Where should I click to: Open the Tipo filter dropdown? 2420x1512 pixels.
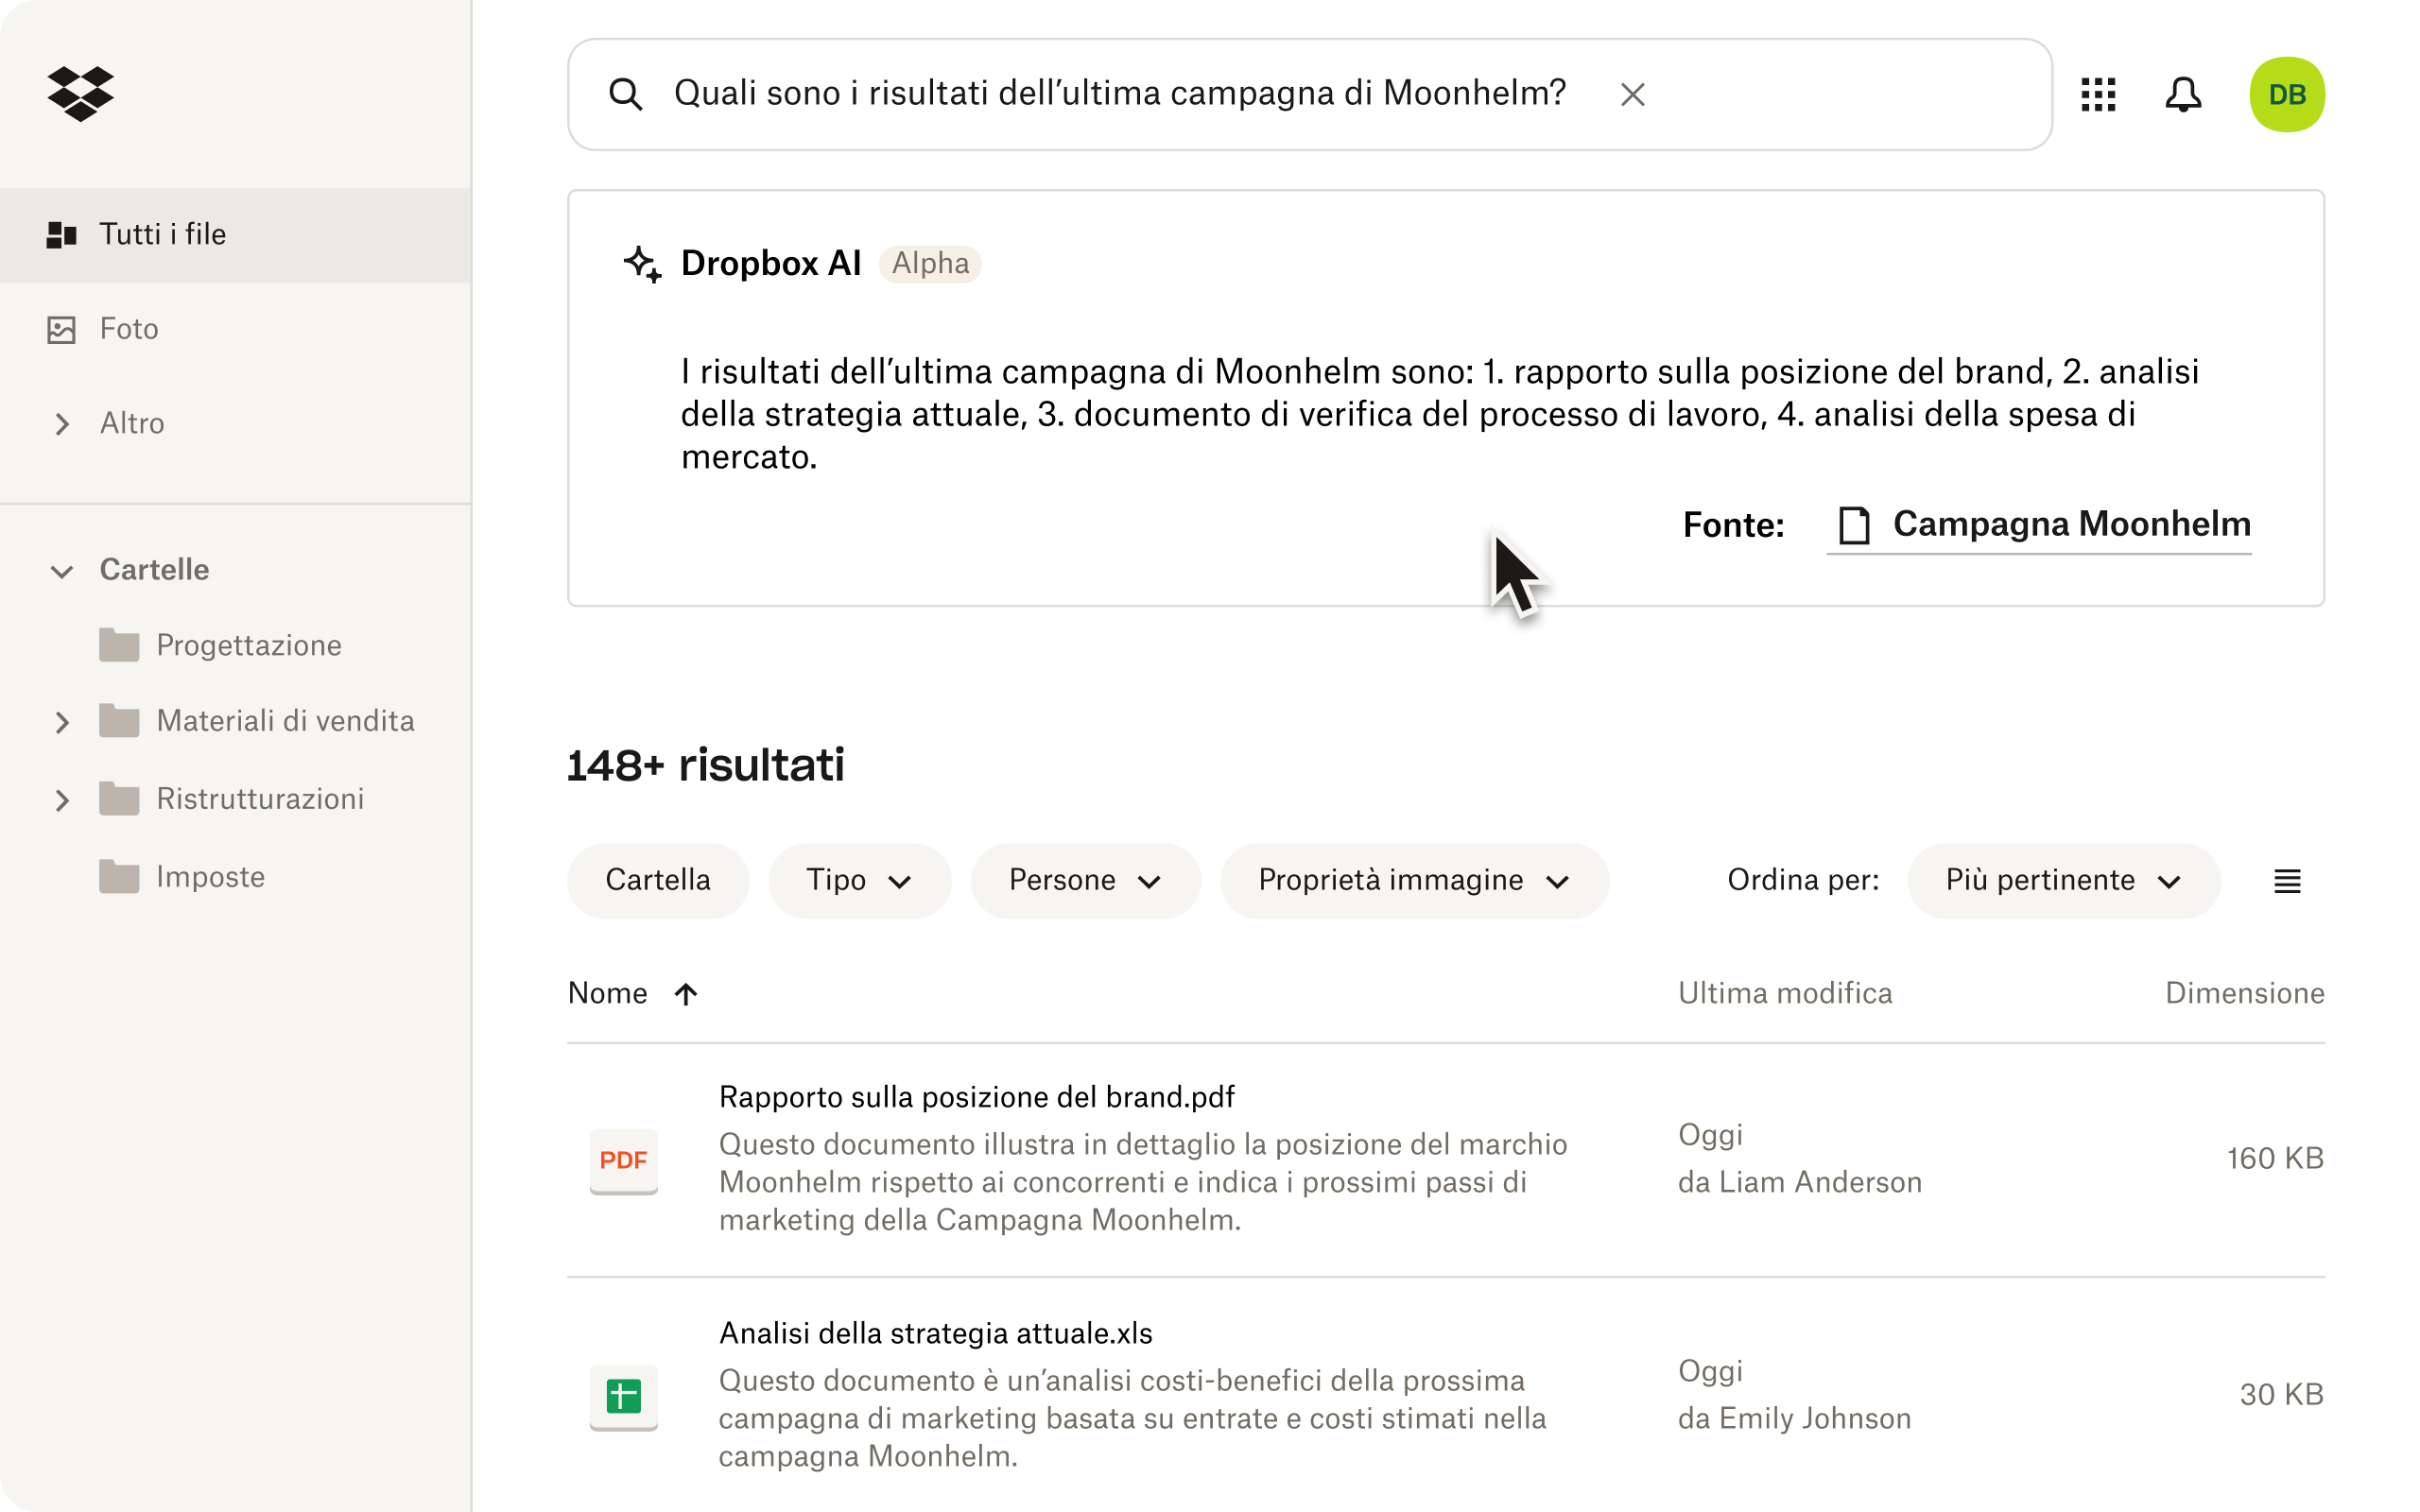[859, 881]
